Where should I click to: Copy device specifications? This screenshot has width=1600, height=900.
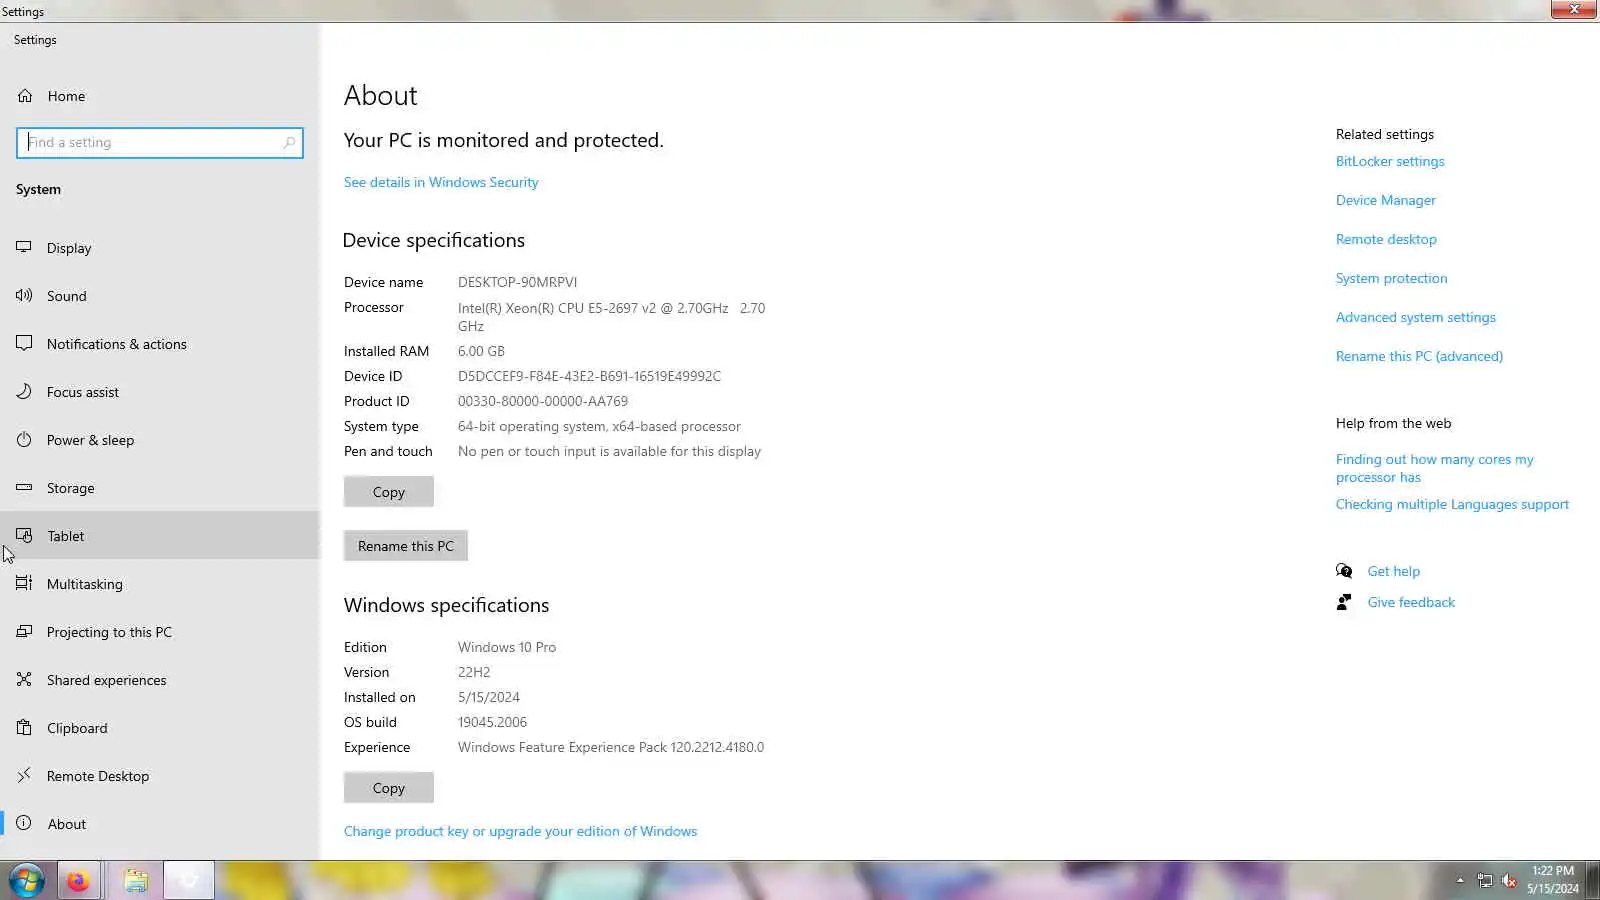[389, 492]
